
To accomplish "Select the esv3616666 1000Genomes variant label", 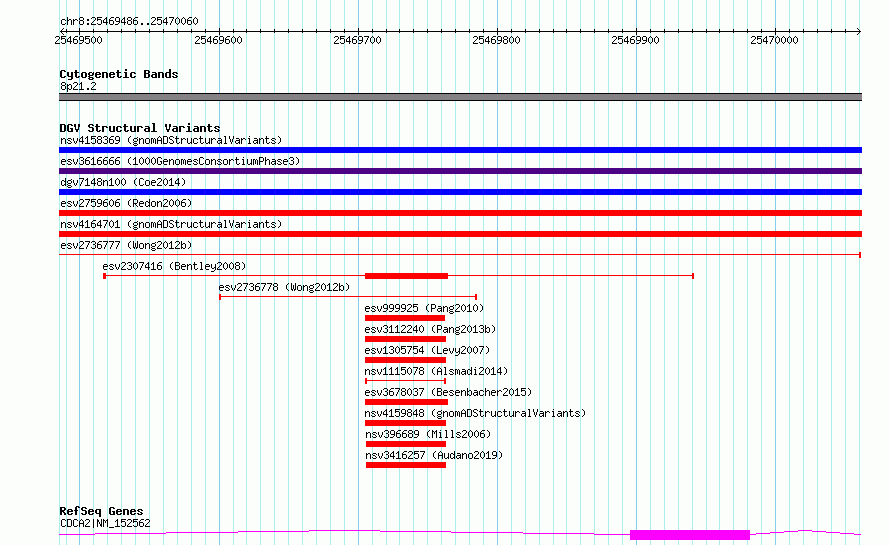I will coord(180,161).
